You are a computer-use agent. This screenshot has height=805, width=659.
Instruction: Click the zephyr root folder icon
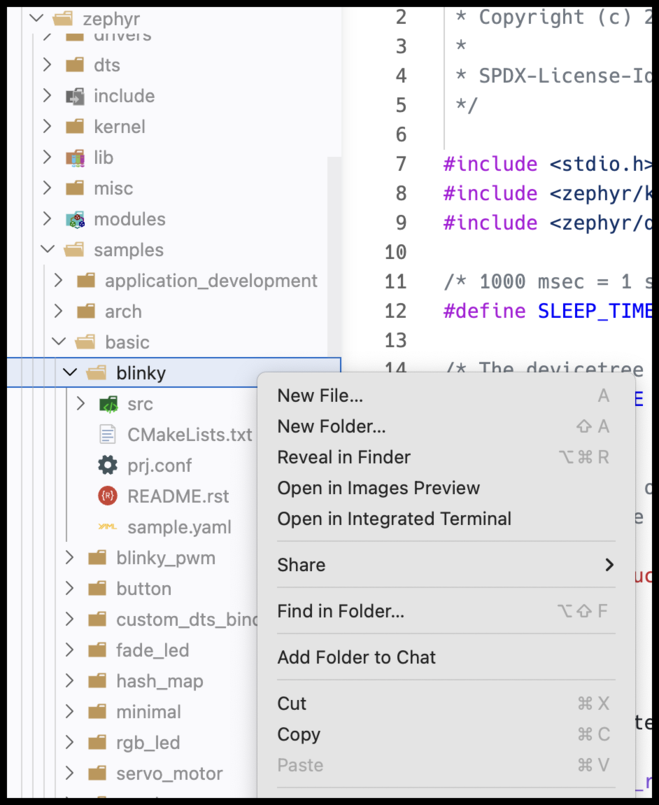tap(63, 19)
